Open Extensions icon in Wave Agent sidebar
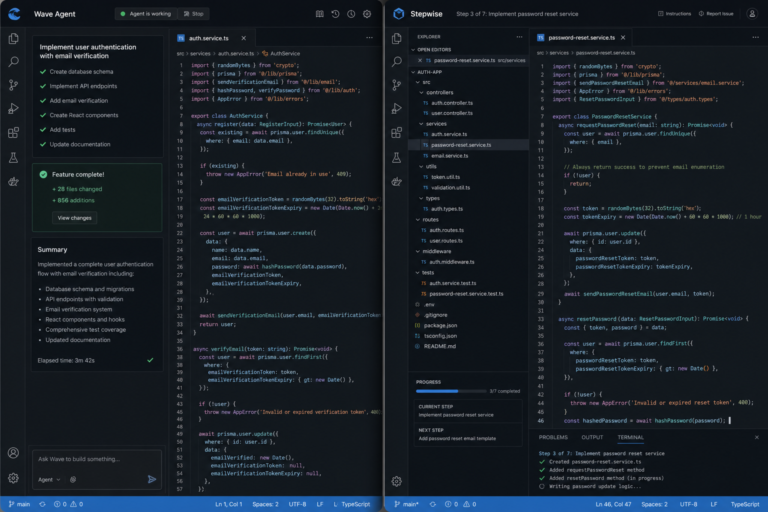This screenshot has height=512, width=768. tap(14, 133)
